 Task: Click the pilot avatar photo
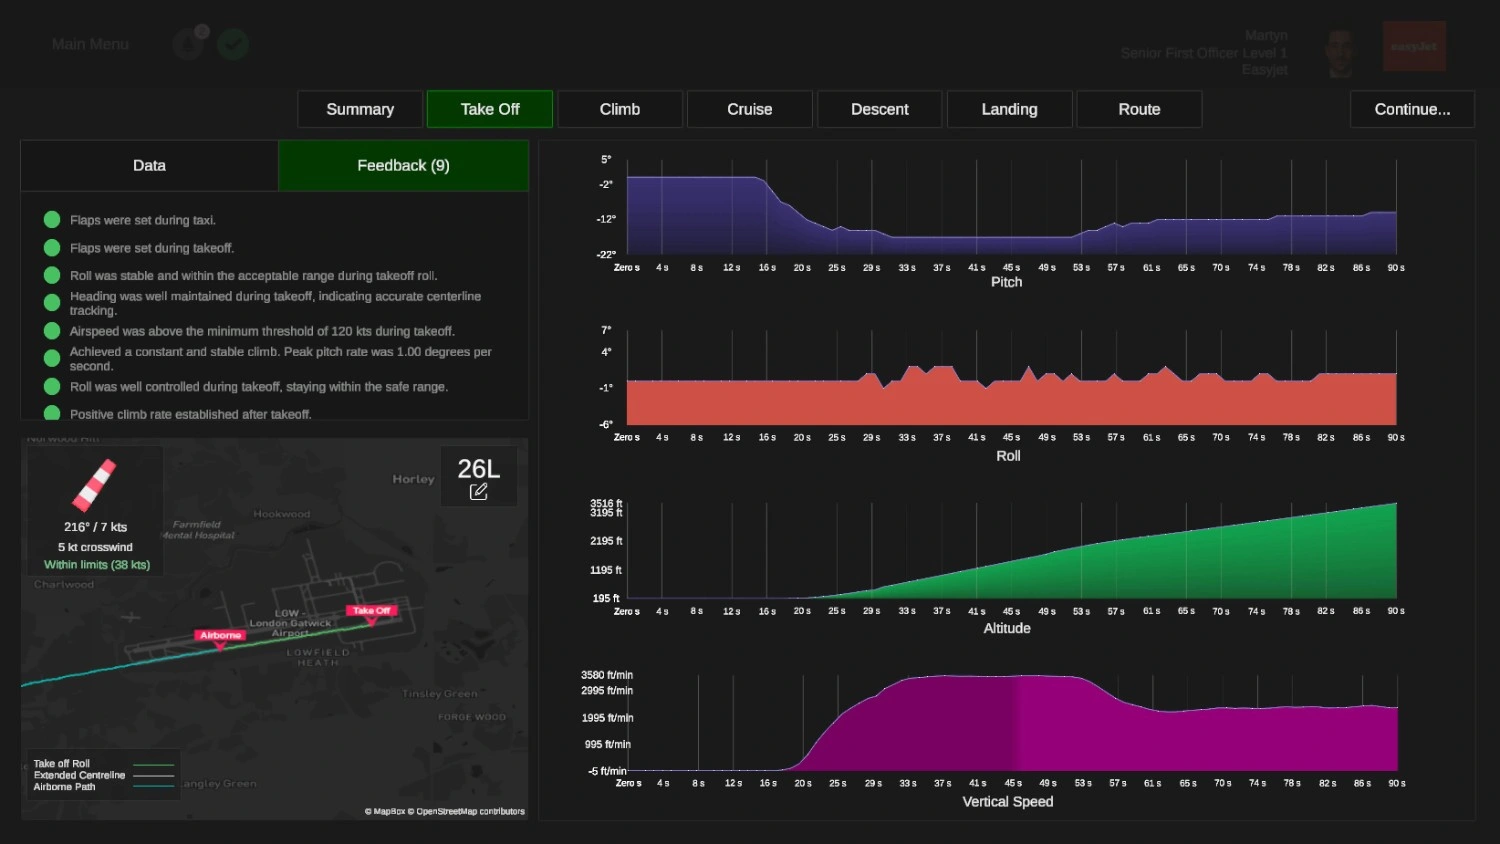click(1339, 52)
